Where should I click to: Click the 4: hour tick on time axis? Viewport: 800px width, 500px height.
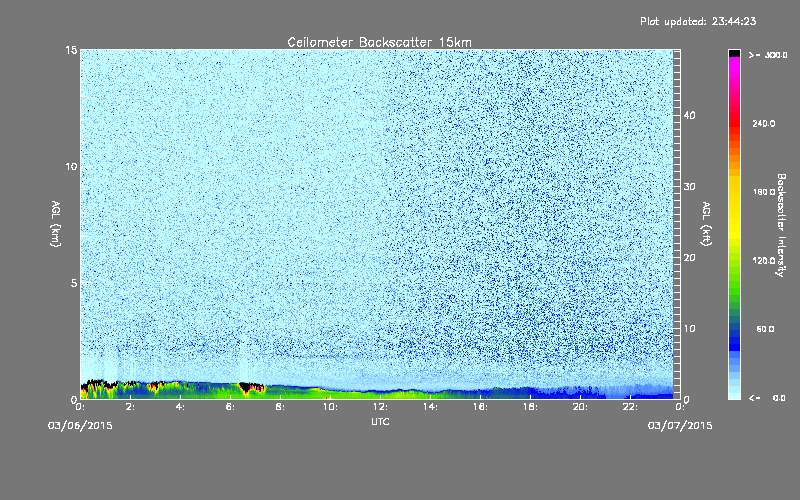(x=181, y=407)
